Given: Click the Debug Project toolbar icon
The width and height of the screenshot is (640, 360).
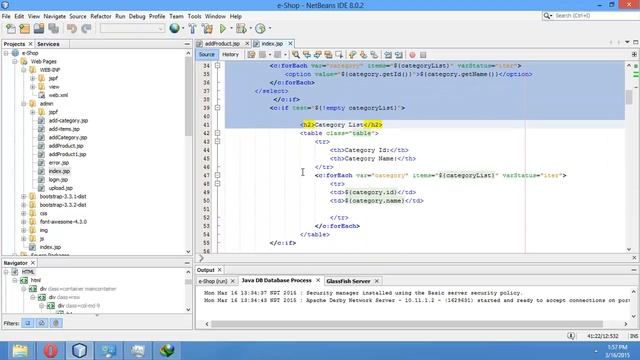Looking at the screenshot, I should coord(241,29).
